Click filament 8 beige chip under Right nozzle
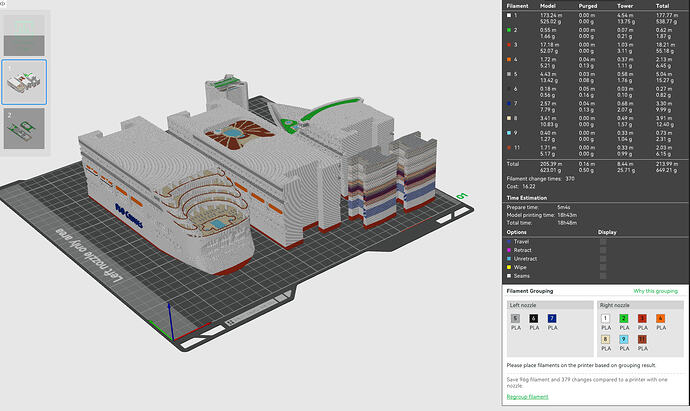Image resolution: width=690 pixels, height=411 pixels. 606,339
